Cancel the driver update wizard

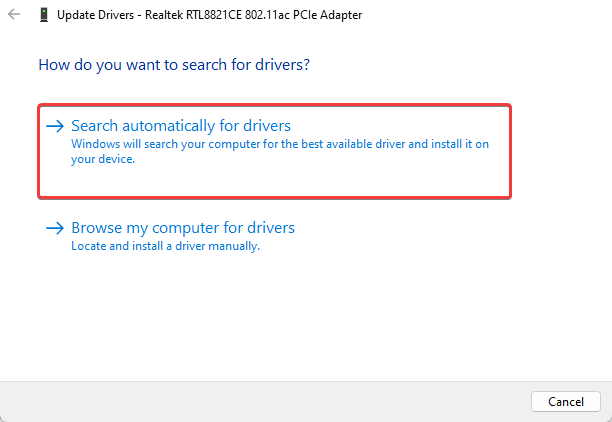click(x=566, y=401)
